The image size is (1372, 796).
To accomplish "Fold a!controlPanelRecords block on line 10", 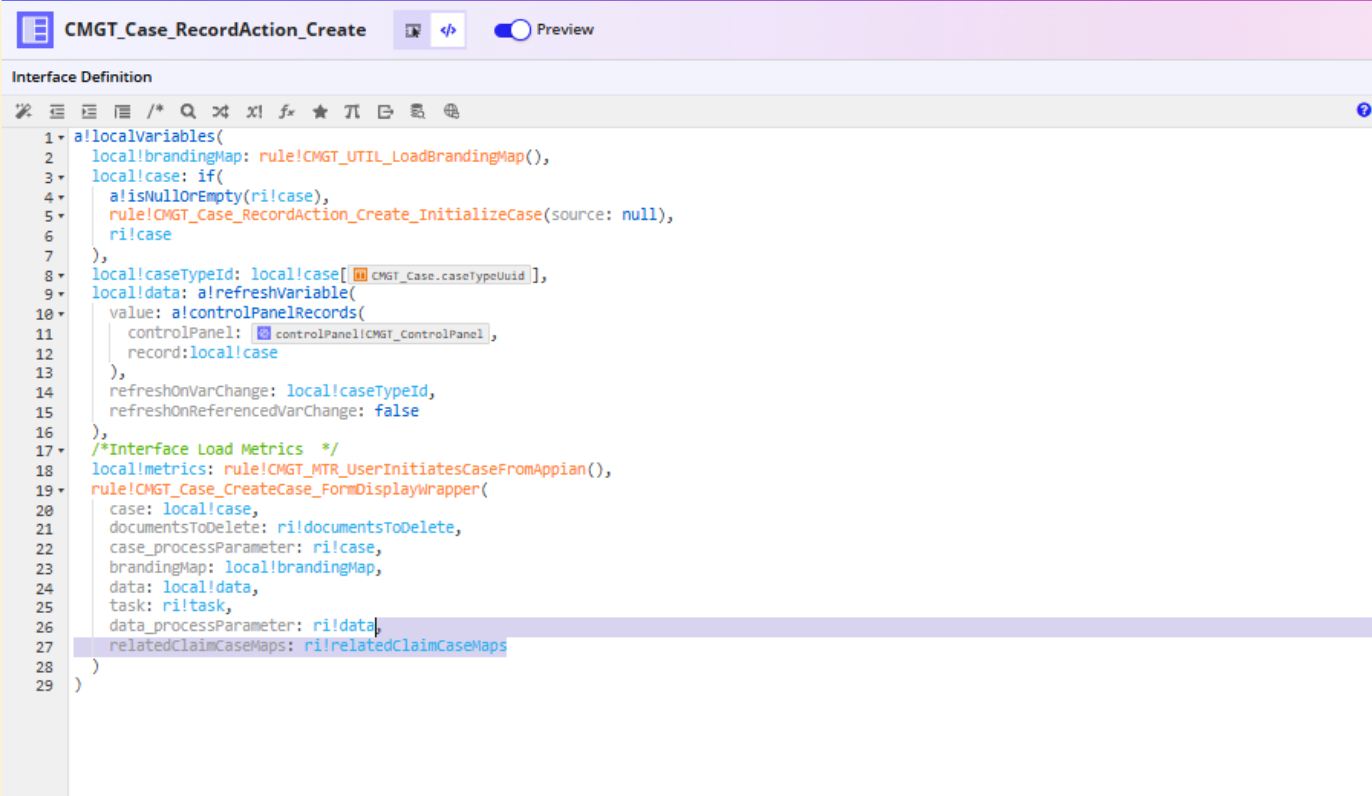I will (61, 314).
